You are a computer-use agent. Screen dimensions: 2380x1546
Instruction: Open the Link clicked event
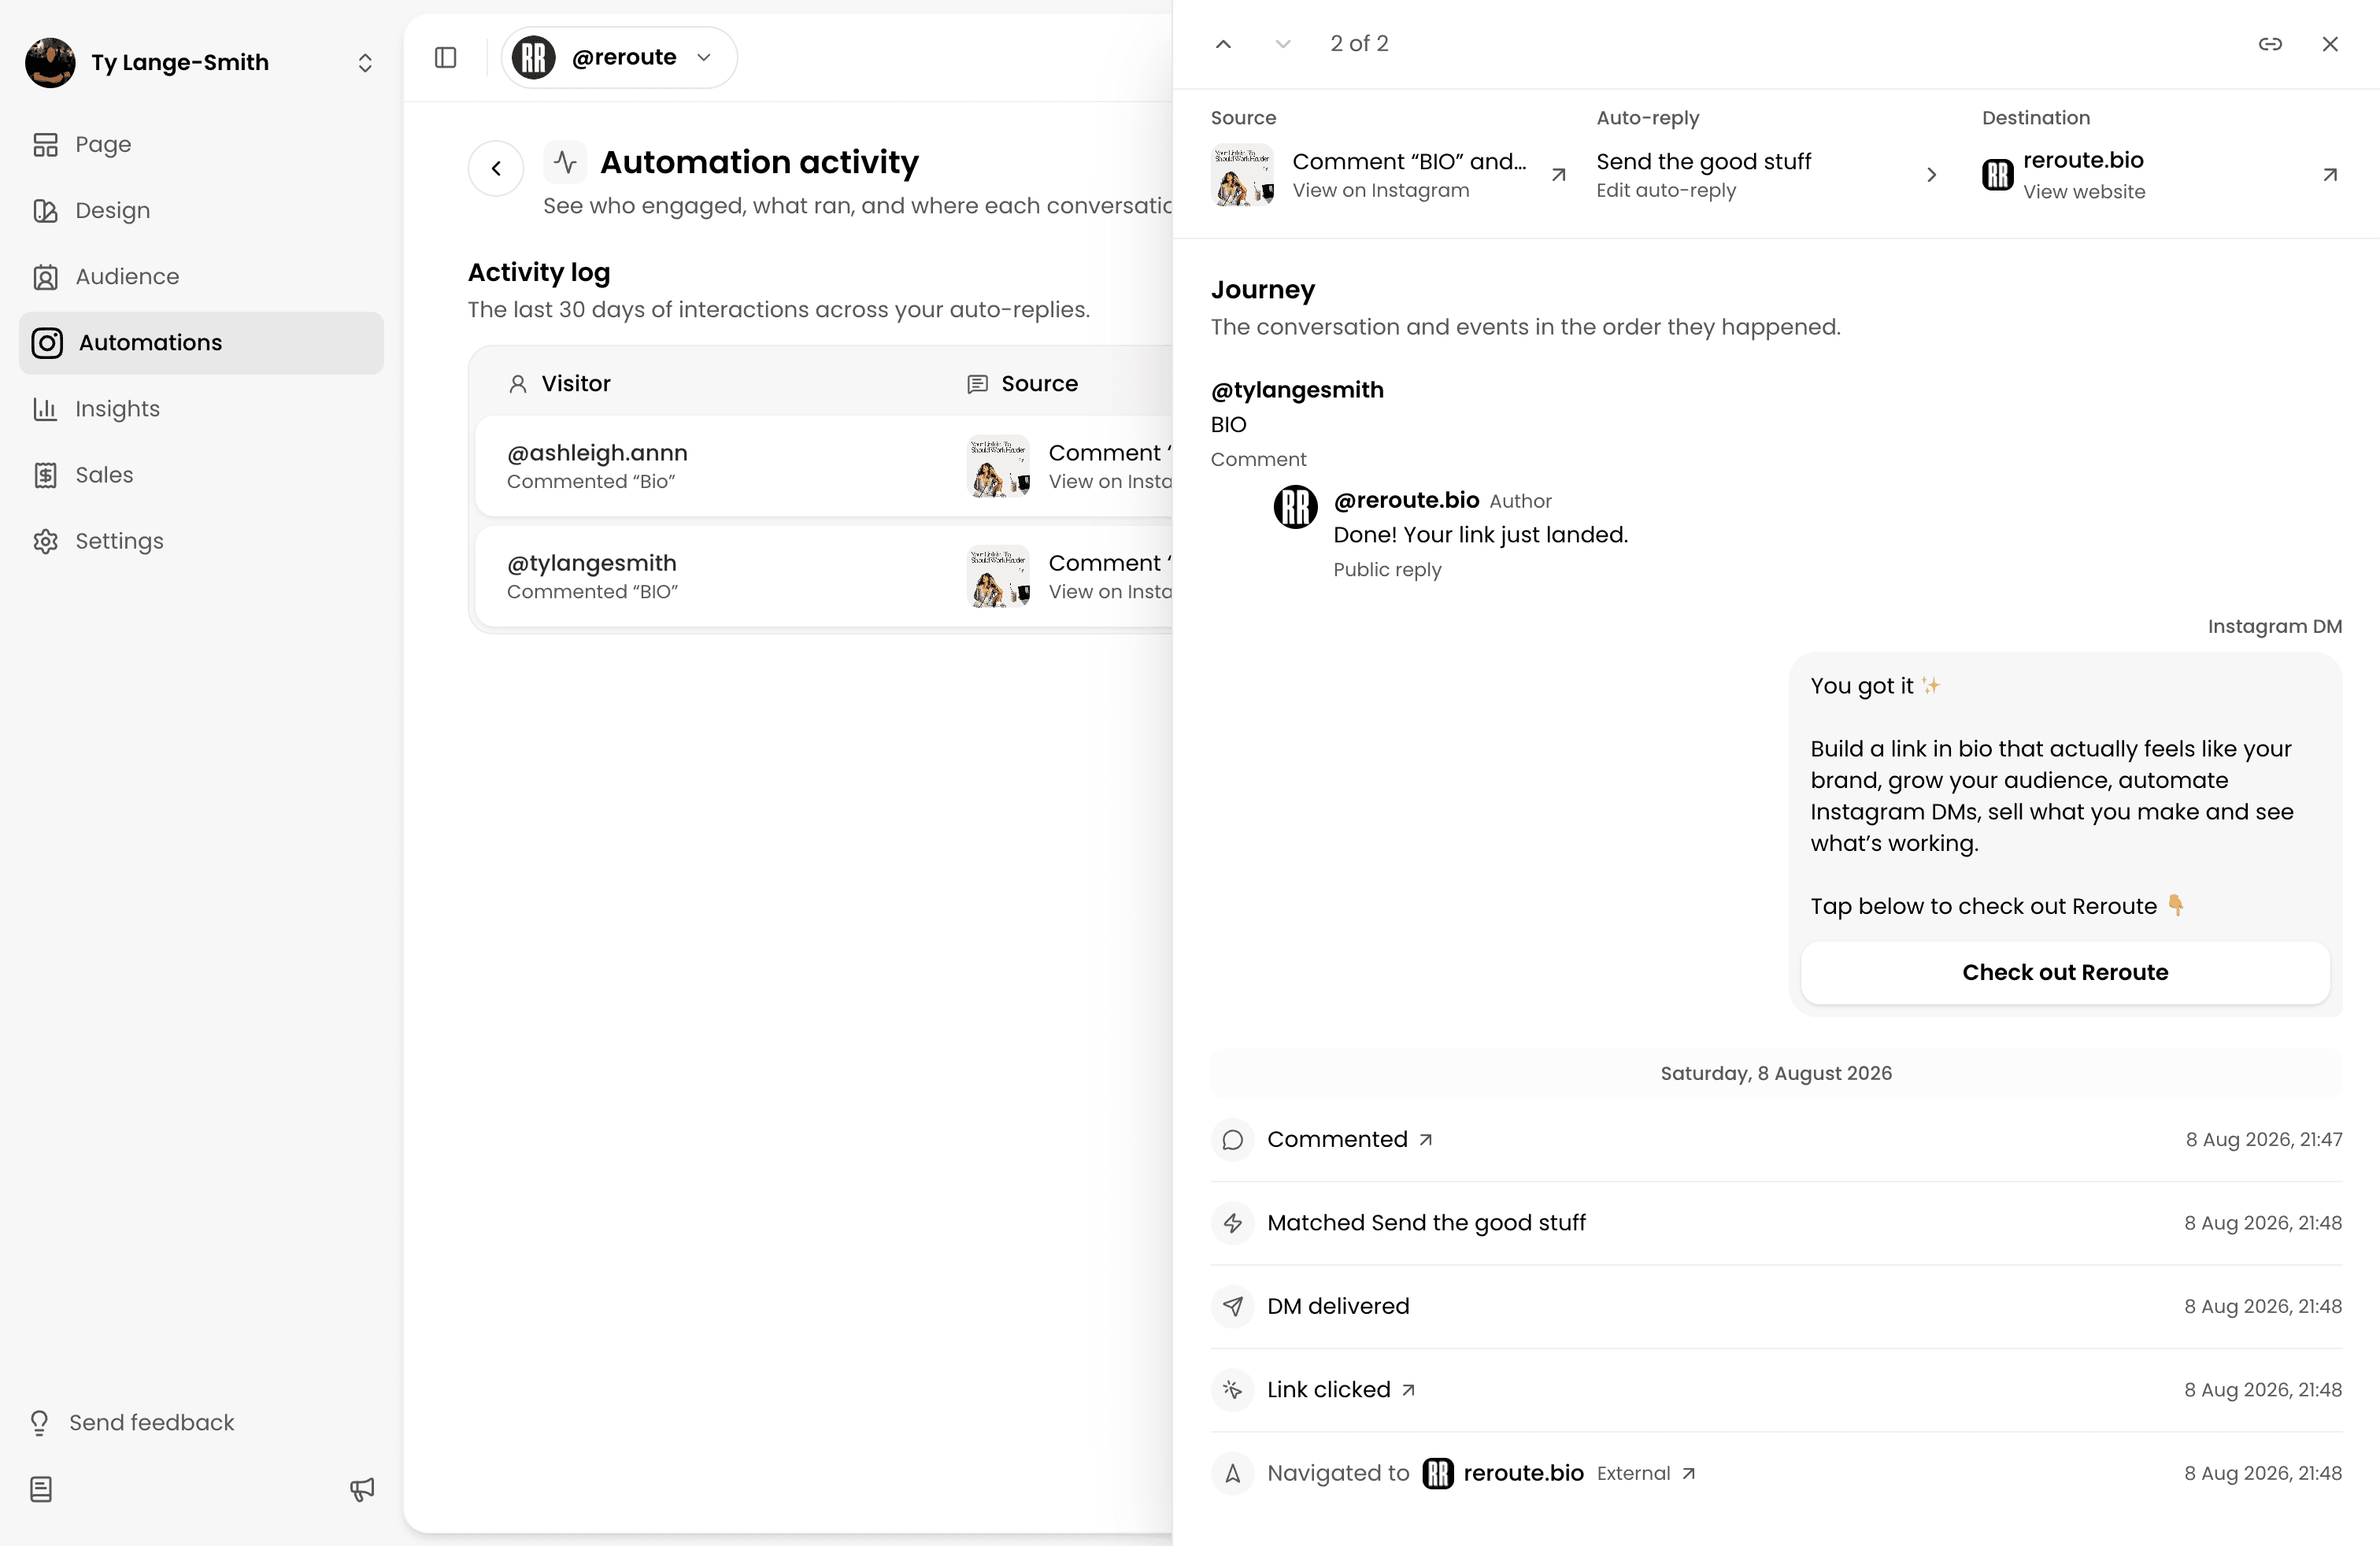tap(1341, 1390)
